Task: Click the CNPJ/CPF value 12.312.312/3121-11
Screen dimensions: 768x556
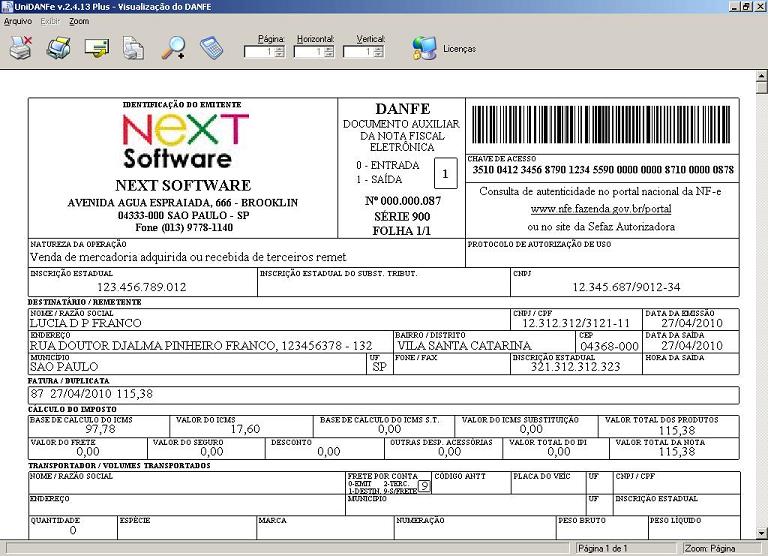Action: pos(576,323)
